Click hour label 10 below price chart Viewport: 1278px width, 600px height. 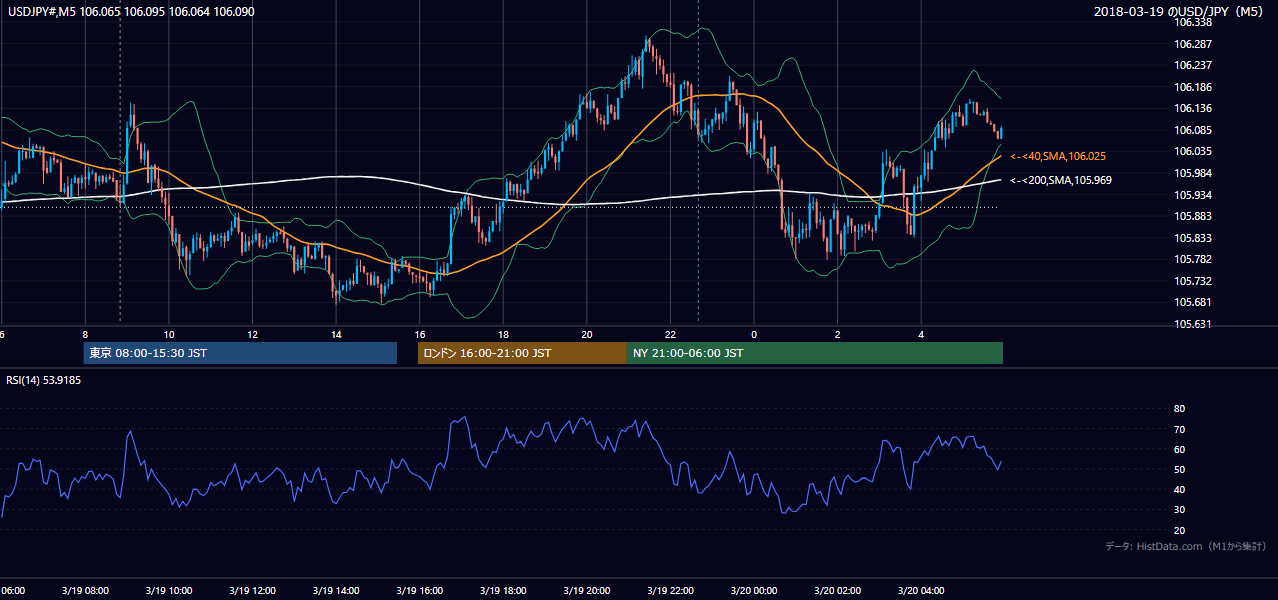(169, 334)
